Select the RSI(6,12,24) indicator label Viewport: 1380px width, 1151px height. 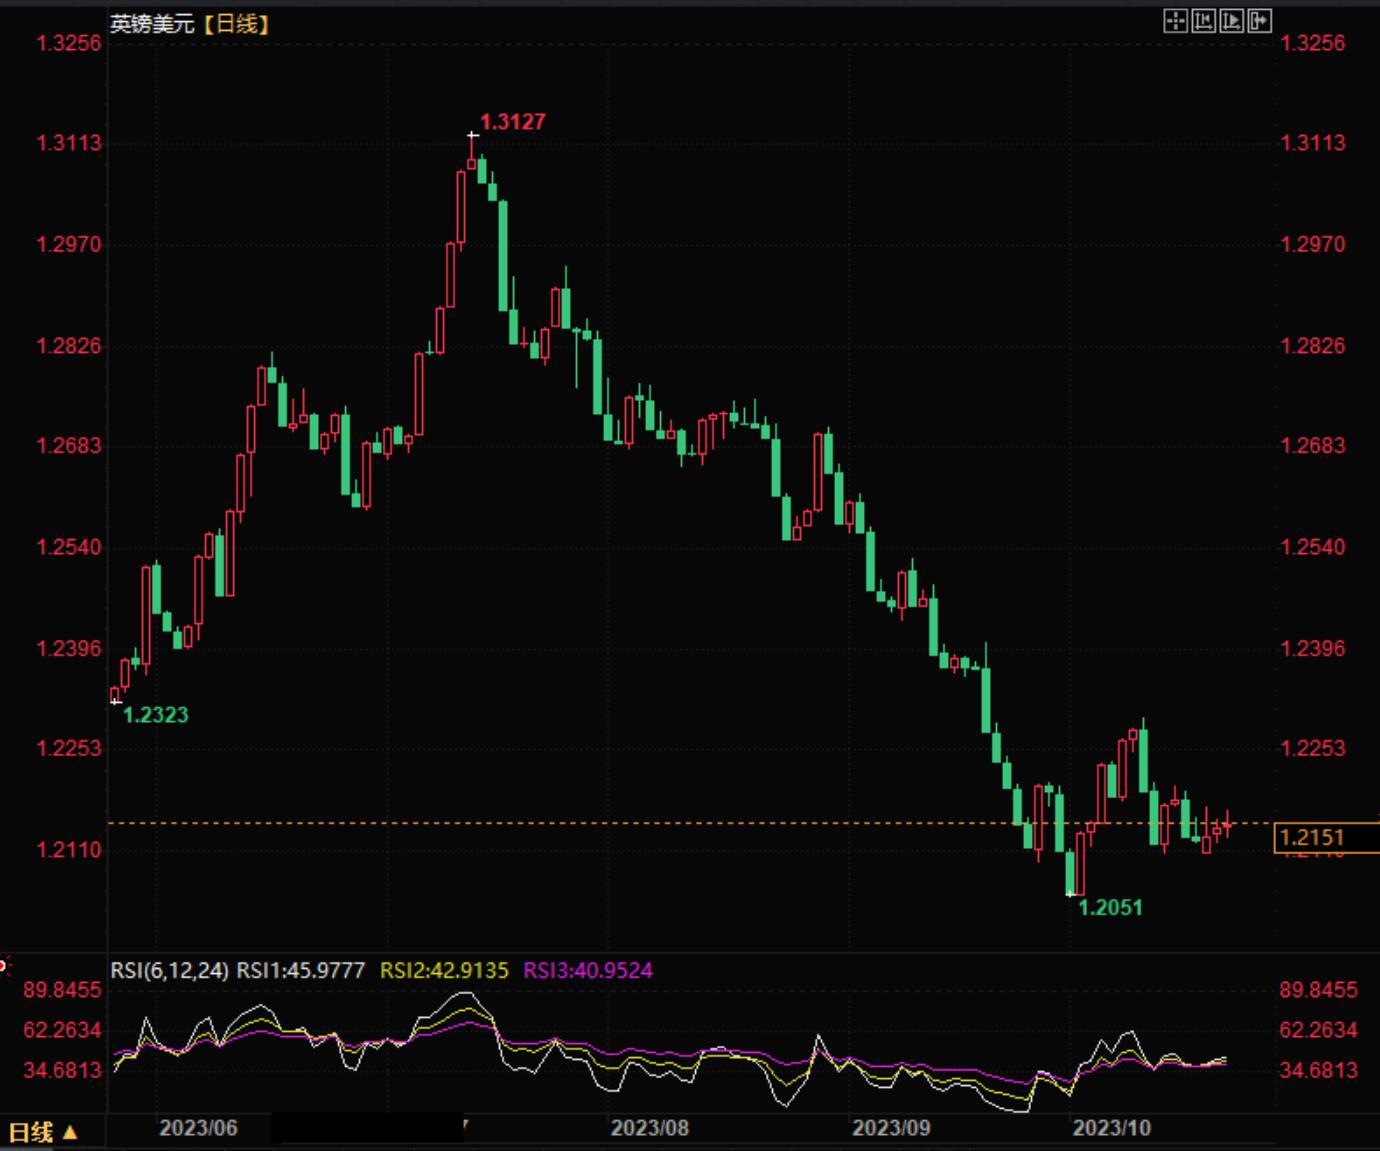point(169,970)
